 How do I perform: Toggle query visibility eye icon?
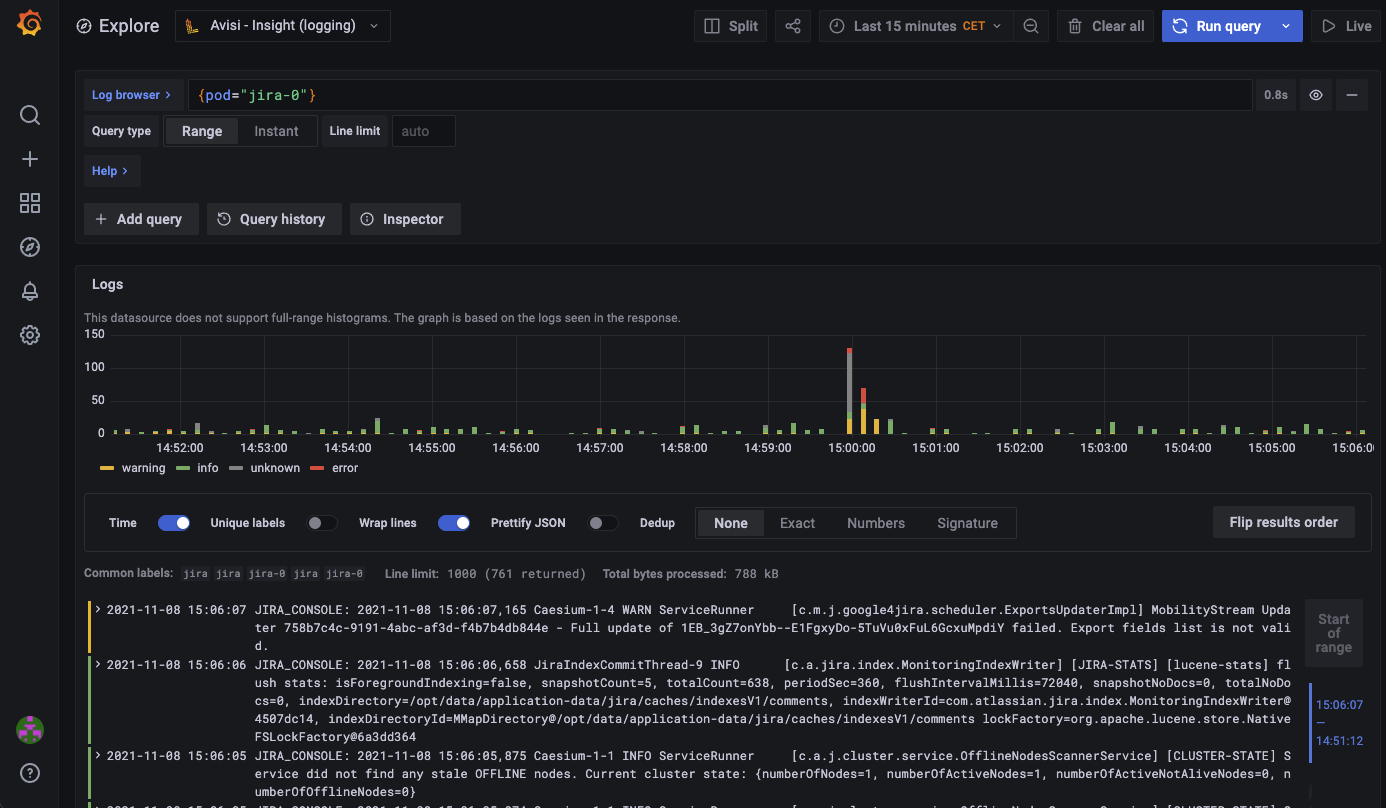(1316, 95)
